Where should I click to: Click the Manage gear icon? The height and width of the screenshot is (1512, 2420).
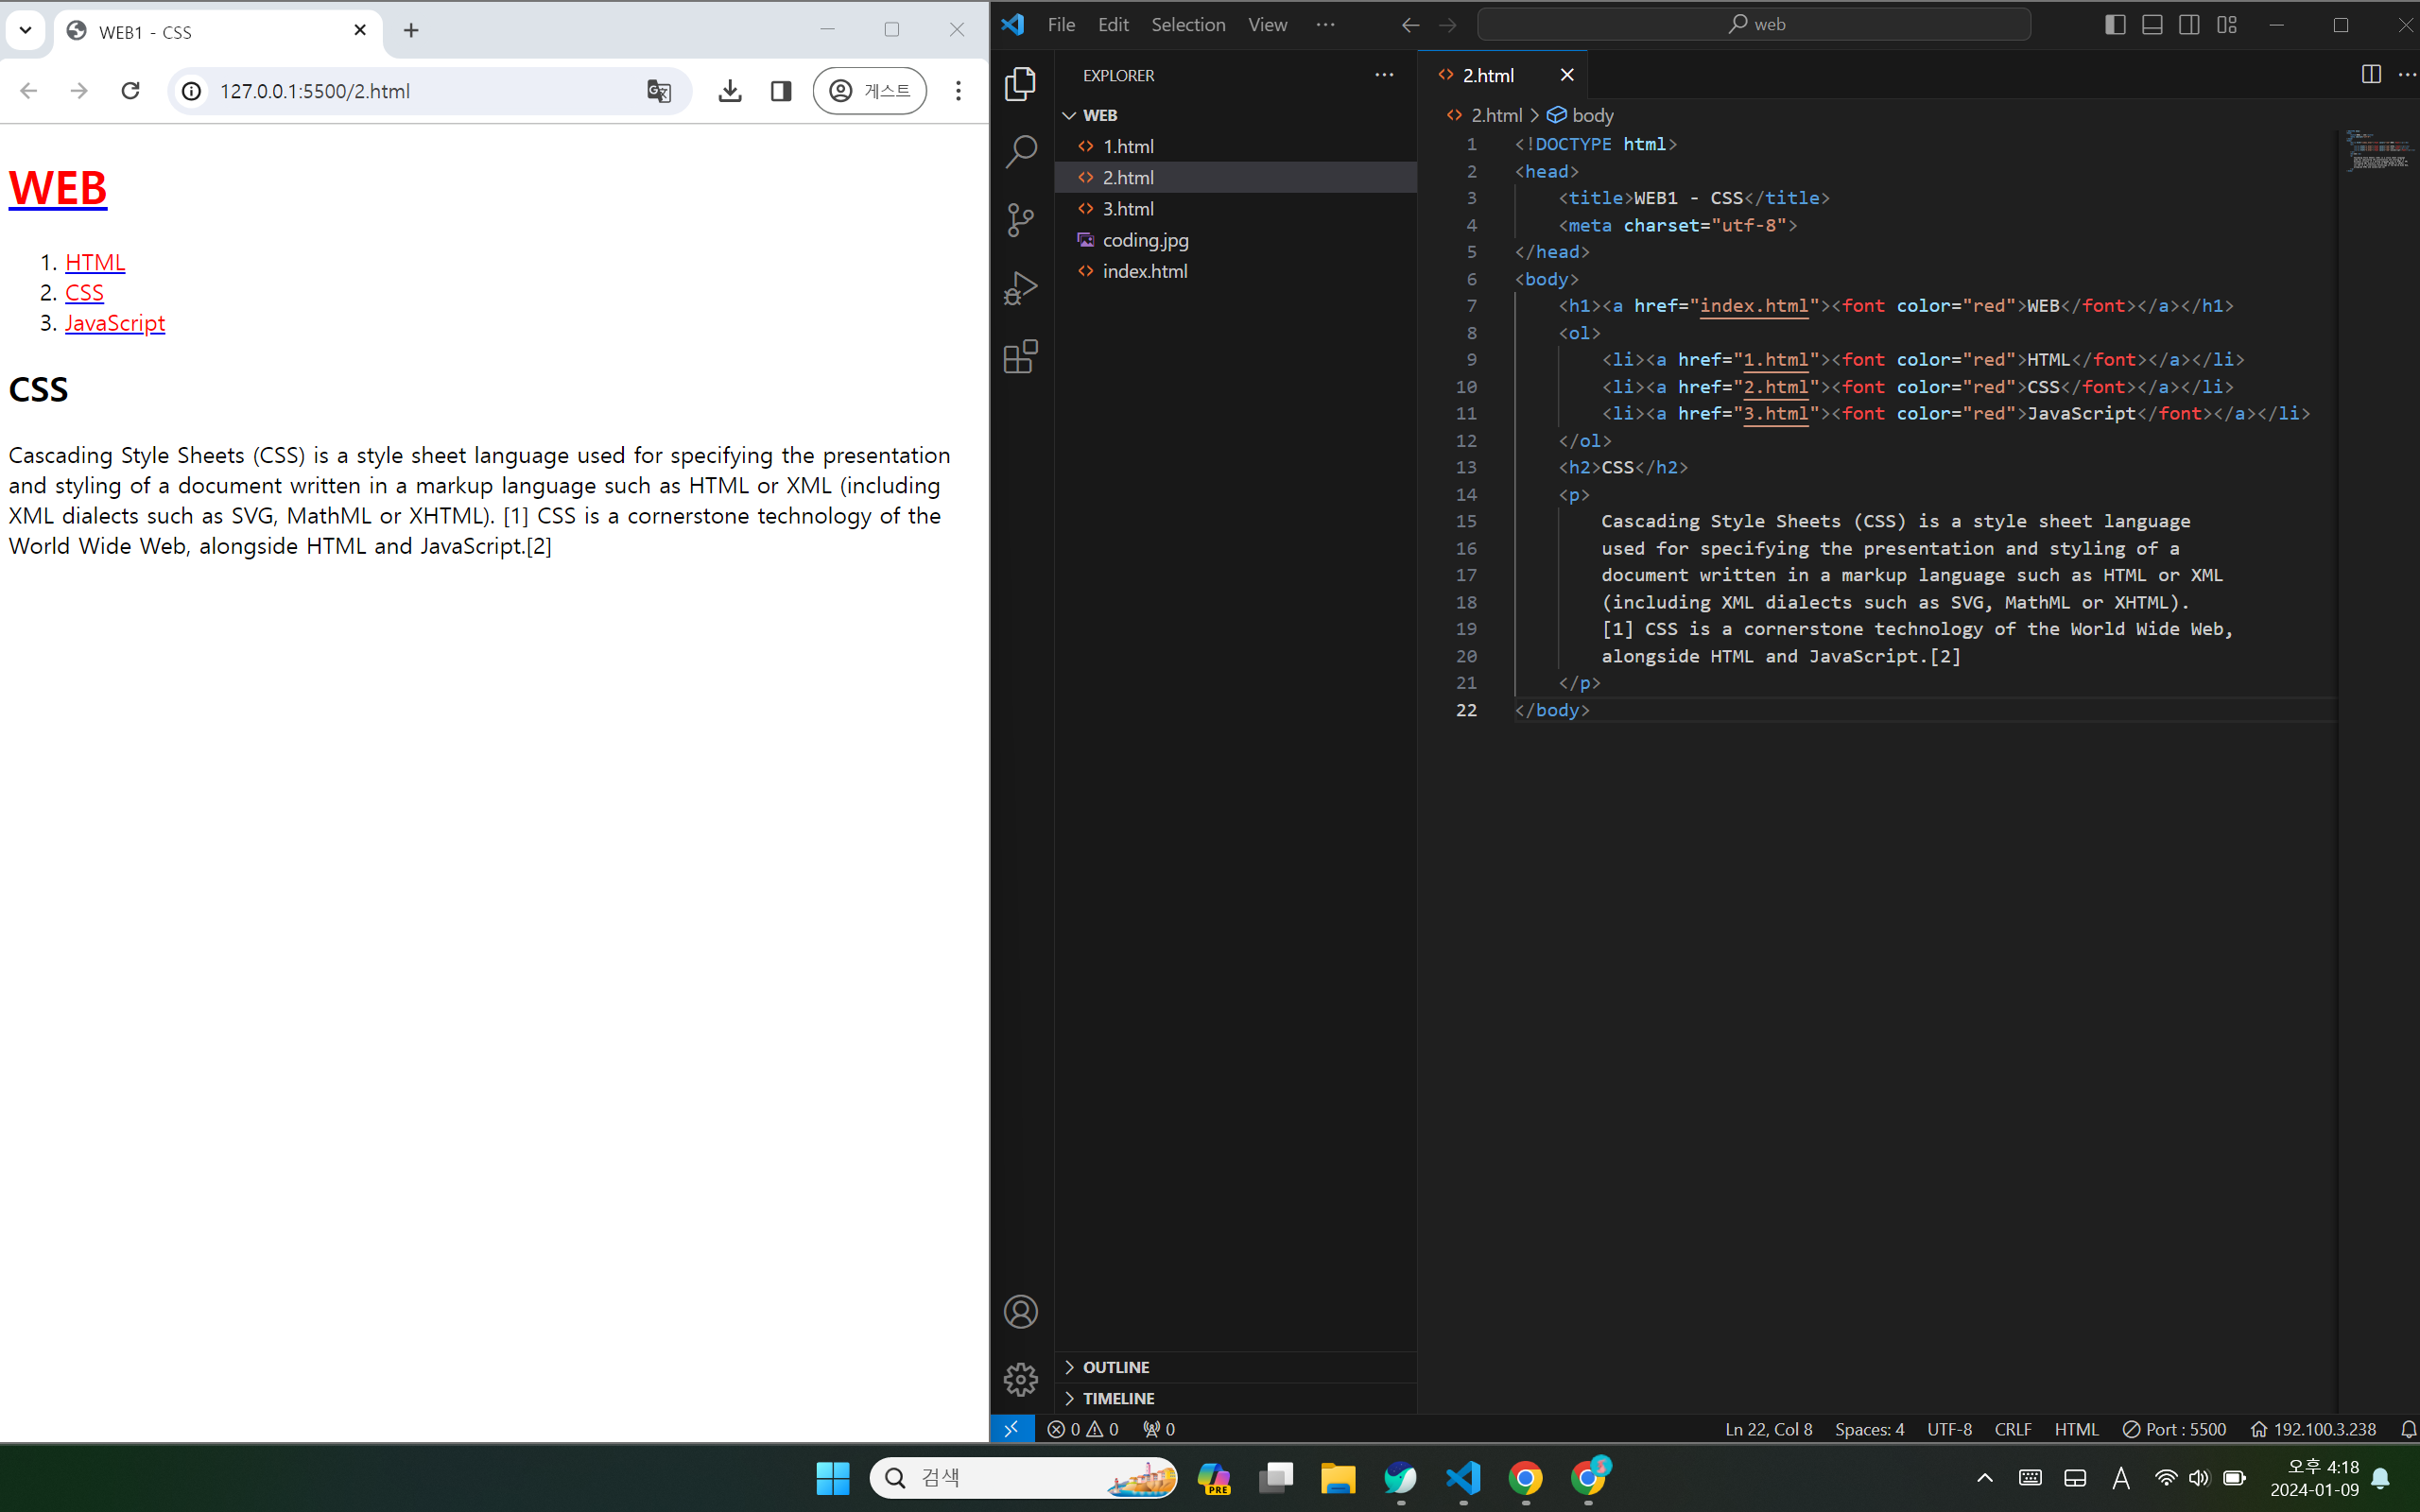click(x=1020, y=1379)
